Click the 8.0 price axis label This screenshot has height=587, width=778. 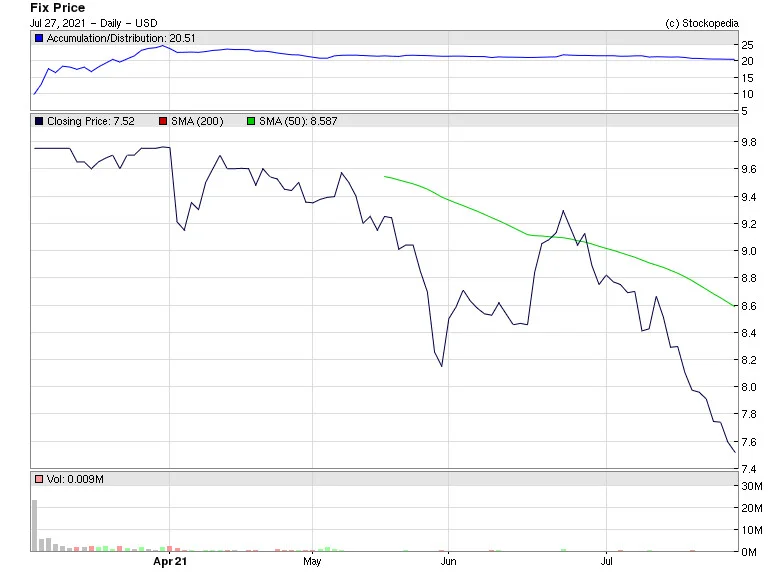point(749,387)
